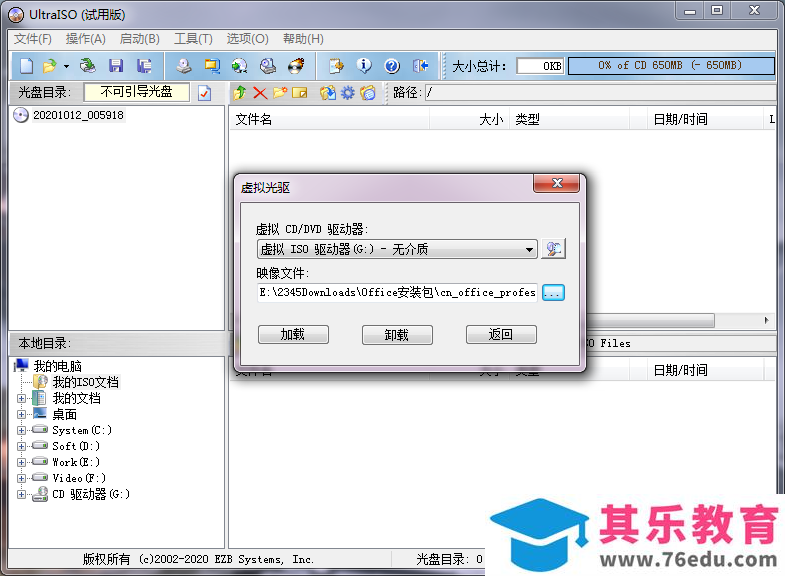
Task: Open the 文件(F) menu
Action: tap(33, 39)
